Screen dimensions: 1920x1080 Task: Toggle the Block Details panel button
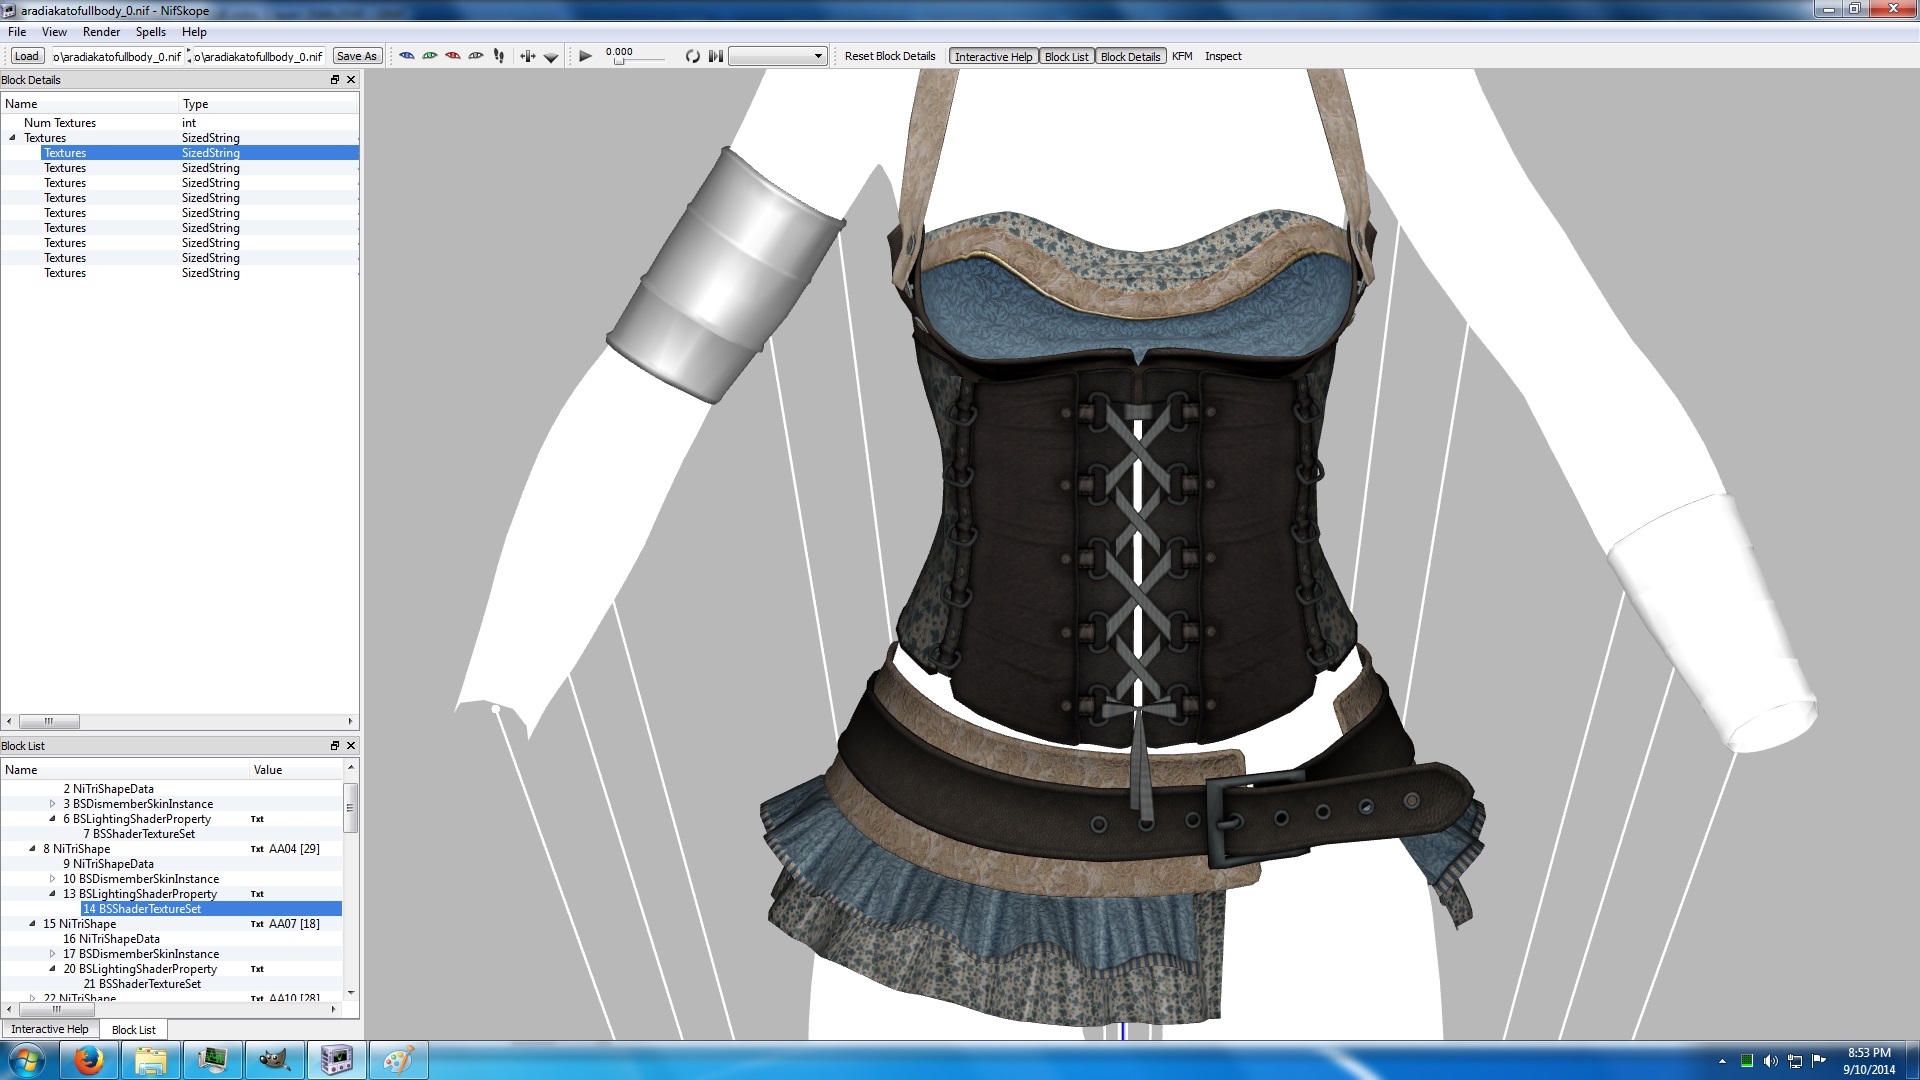(x=1130, y=57)
